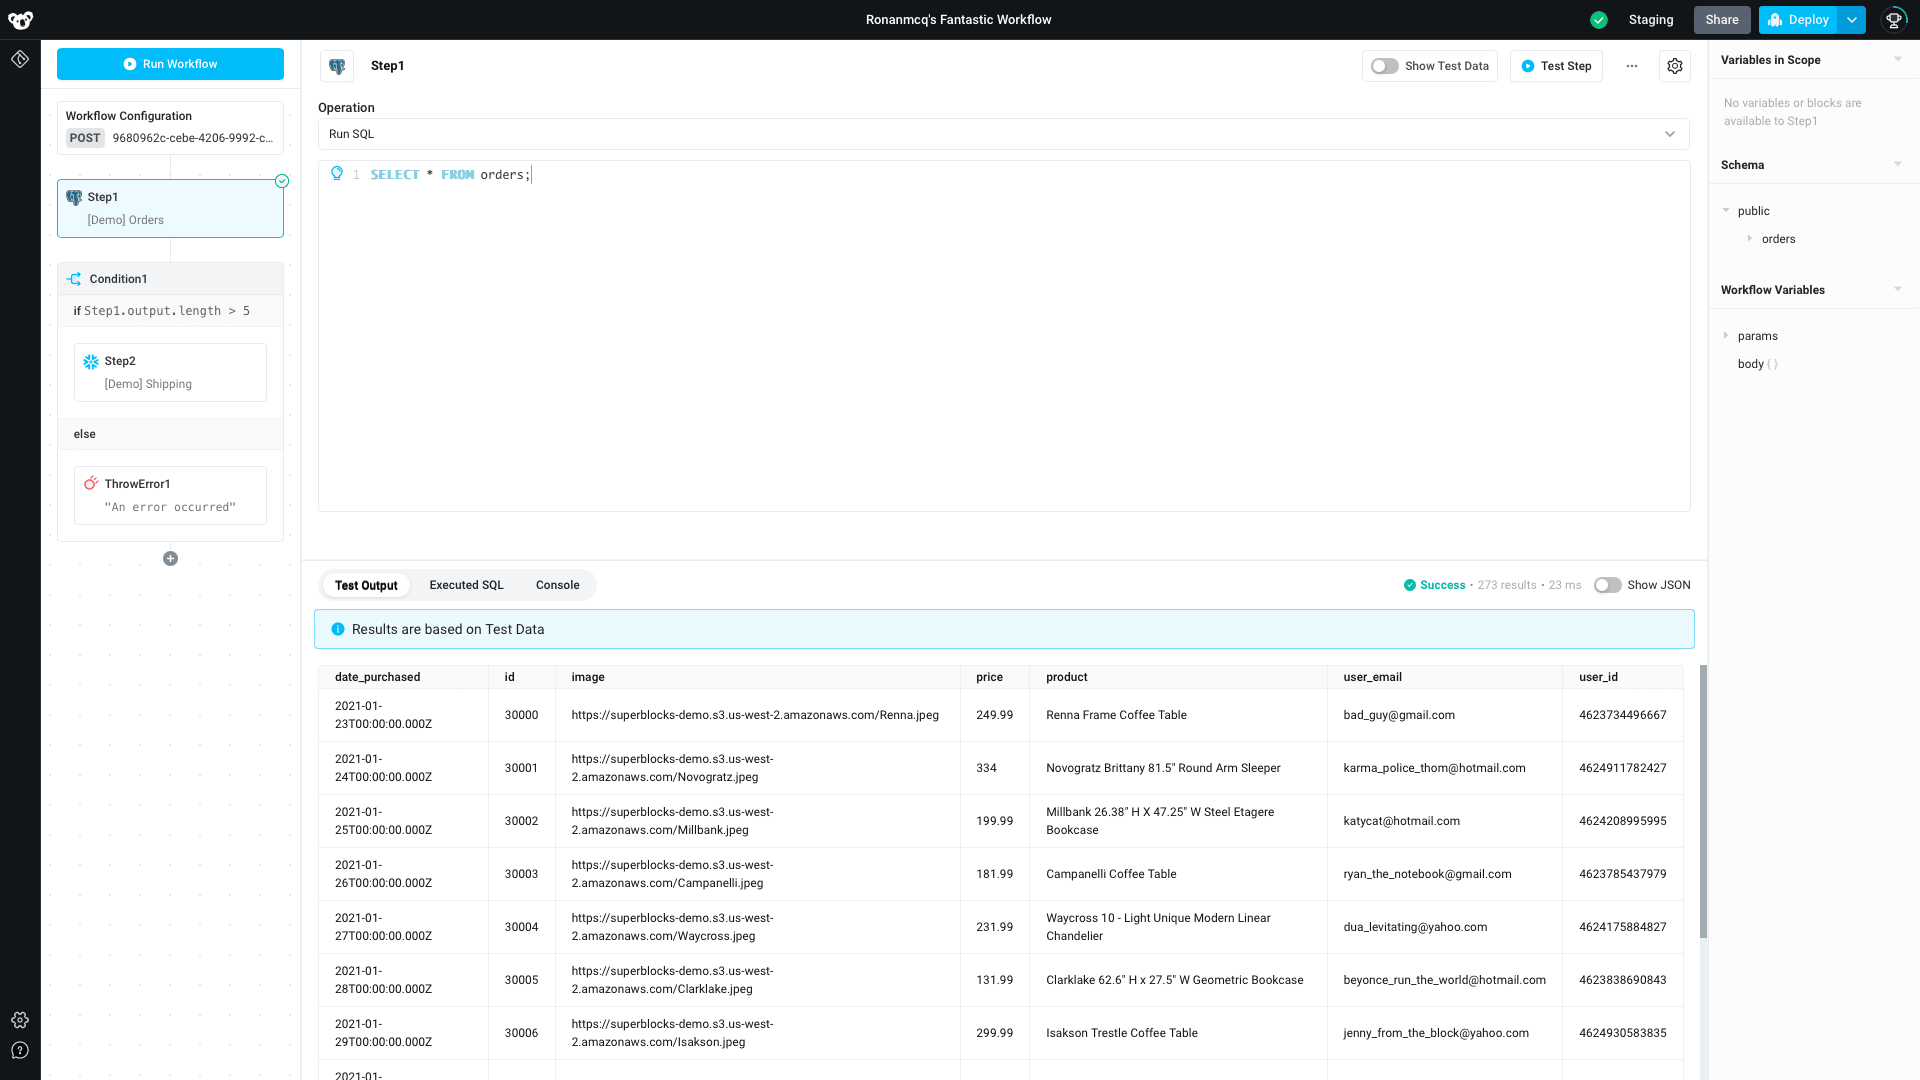Click the results table vertical scrollbar

click(1703, 800)
